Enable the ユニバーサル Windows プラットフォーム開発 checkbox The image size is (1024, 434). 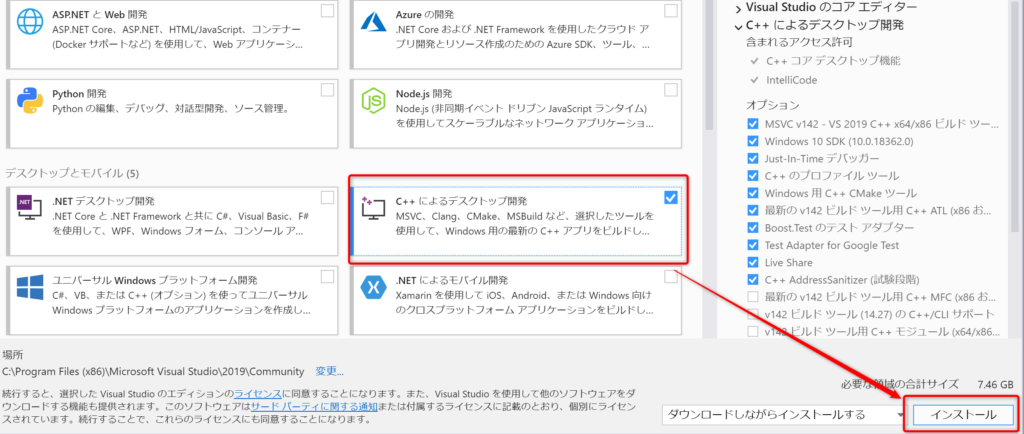327,277
